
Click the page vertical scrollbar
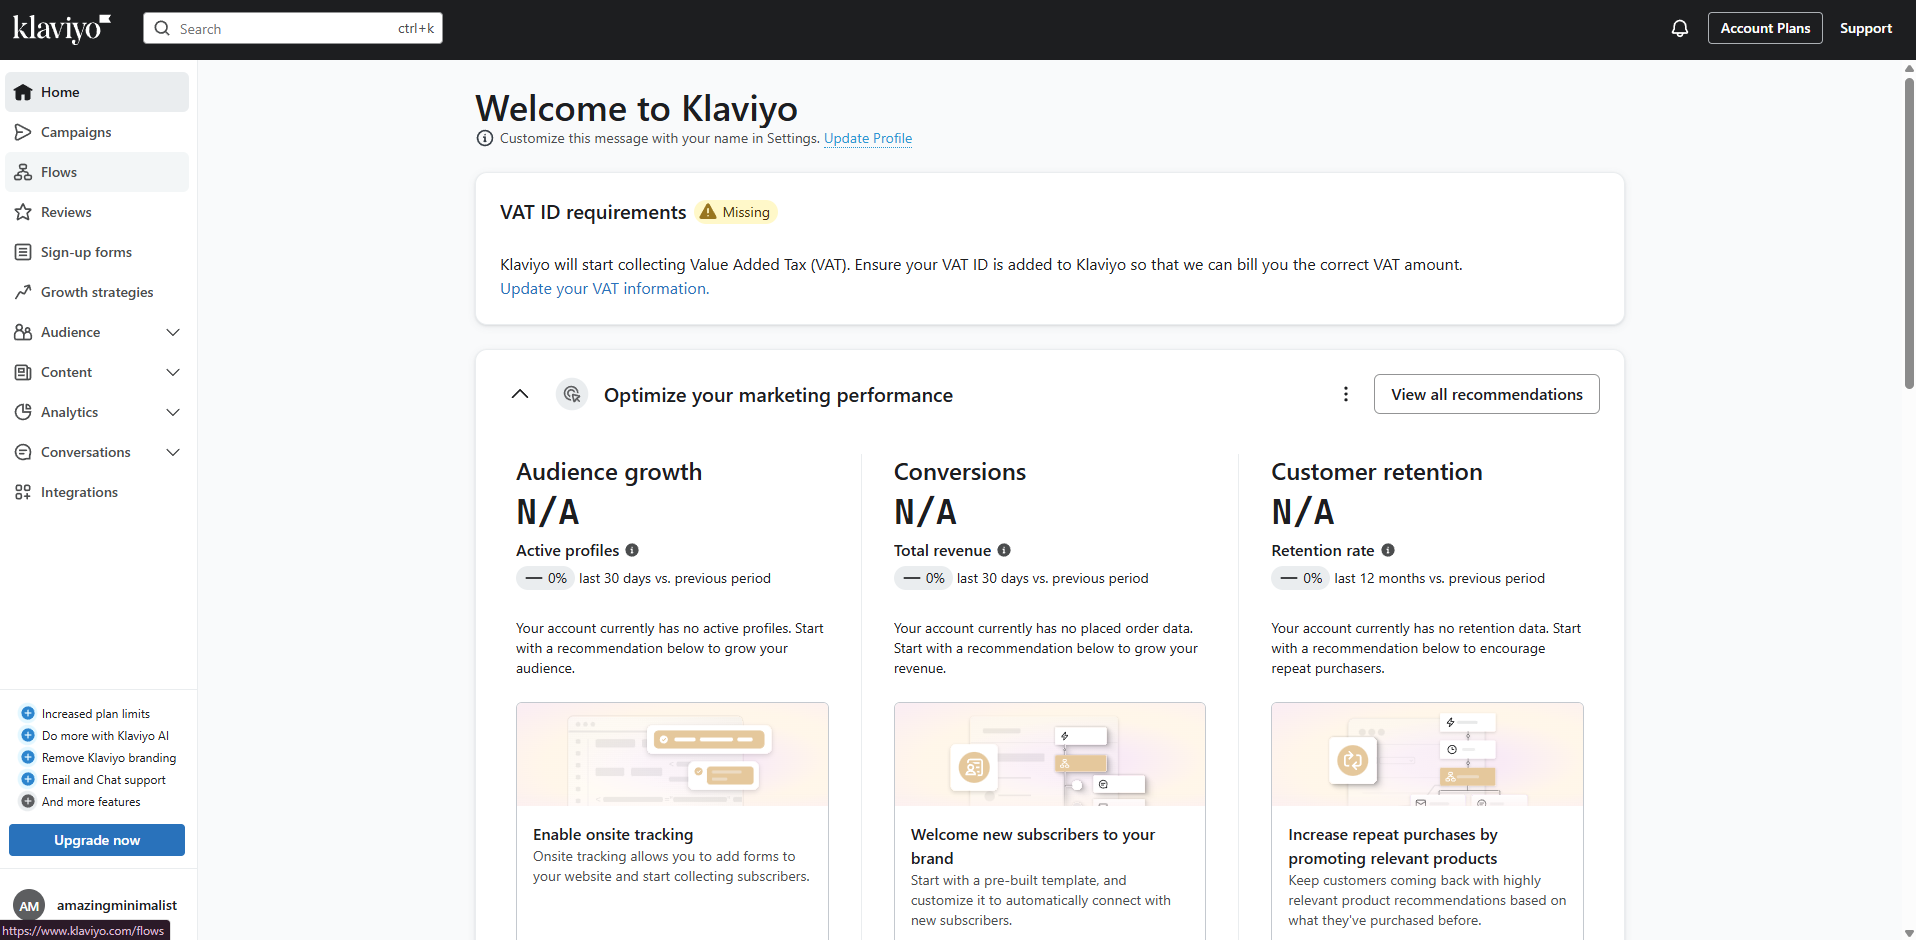pyautogui.click(x=1909, y=230)
